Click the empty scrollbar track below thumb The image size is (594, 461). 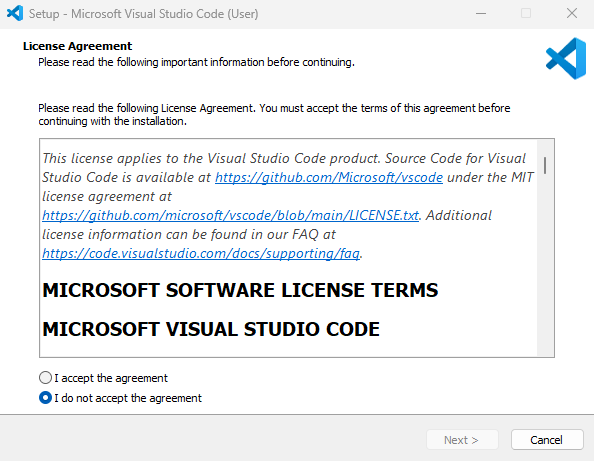(545, 265)
